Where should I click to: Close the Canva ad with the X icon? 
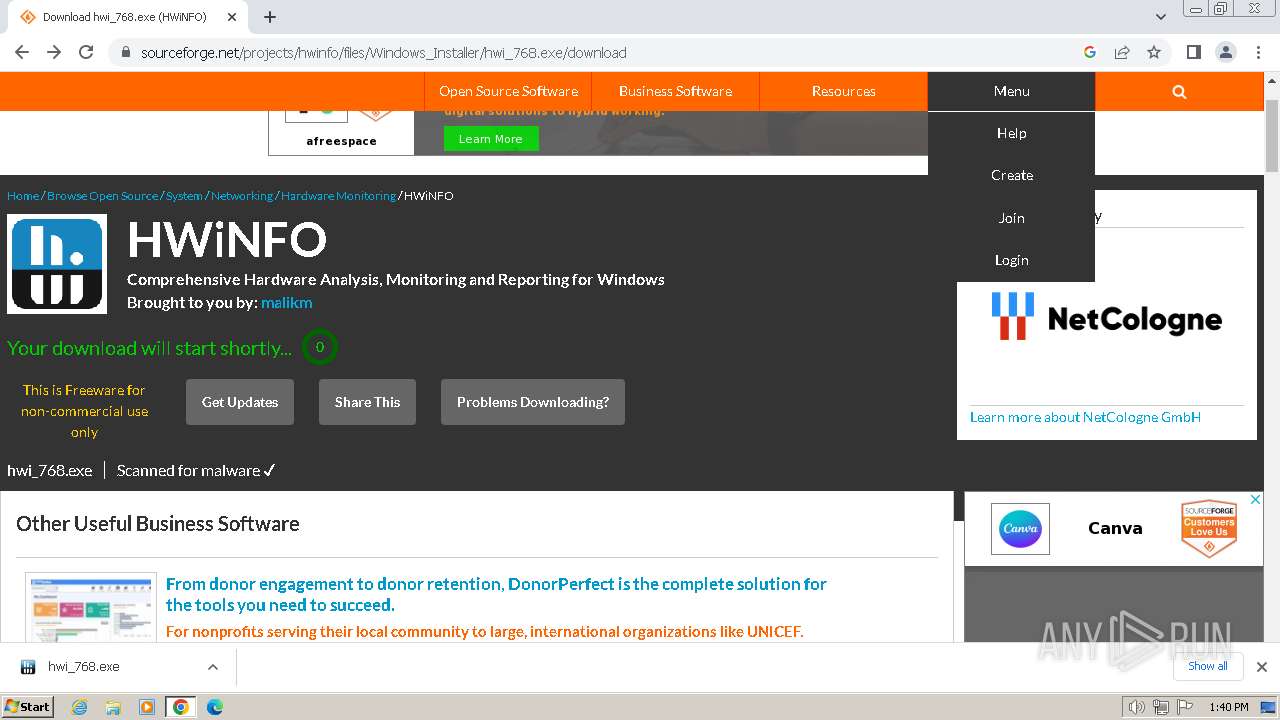[x=1256, y=499]
